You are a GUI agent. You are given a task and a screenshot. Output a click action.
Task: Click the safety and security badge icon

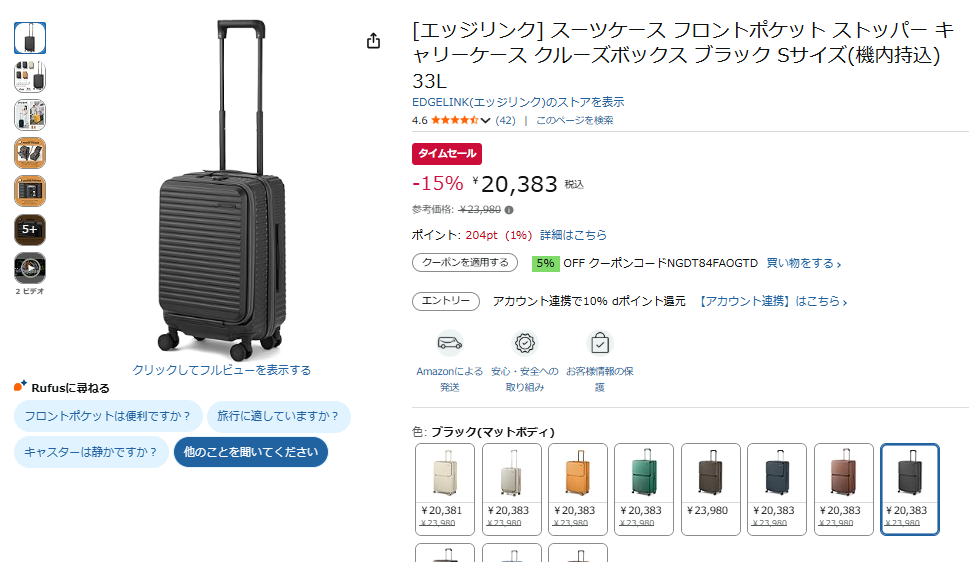pyautogui.click(x=525, y=344)
